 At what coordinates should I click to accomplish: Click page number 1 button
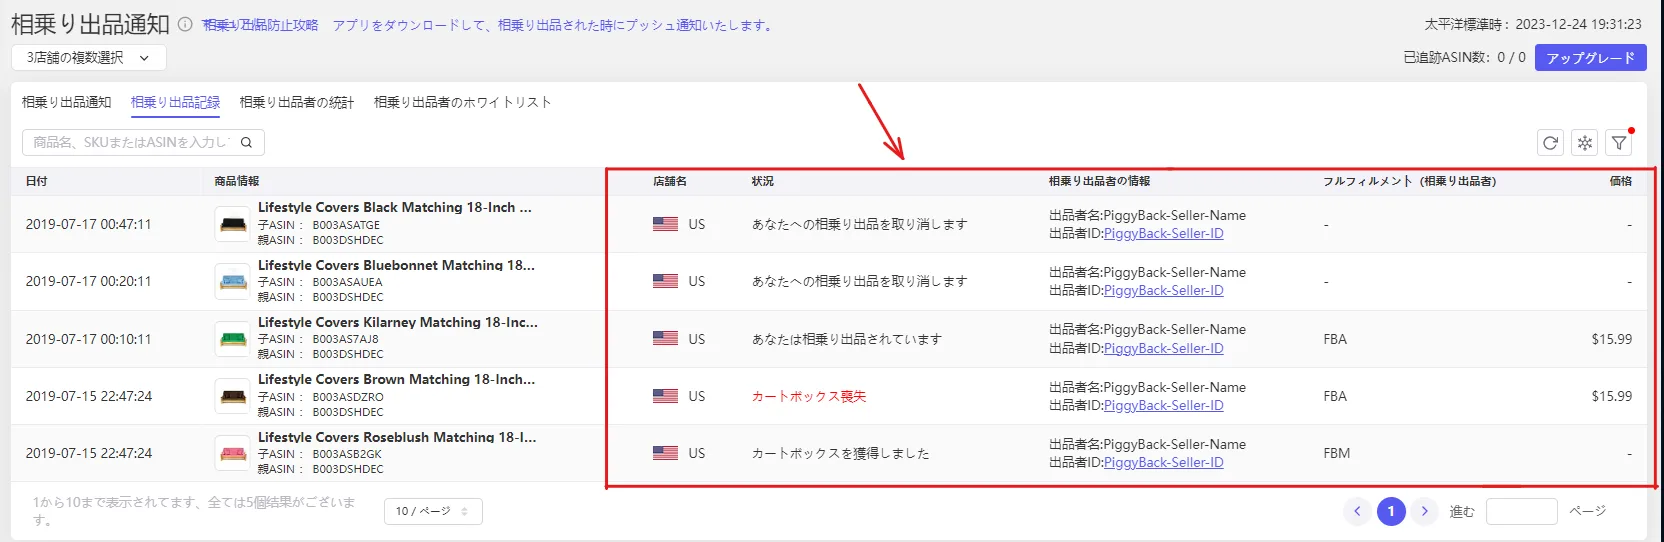(1391, 511)
